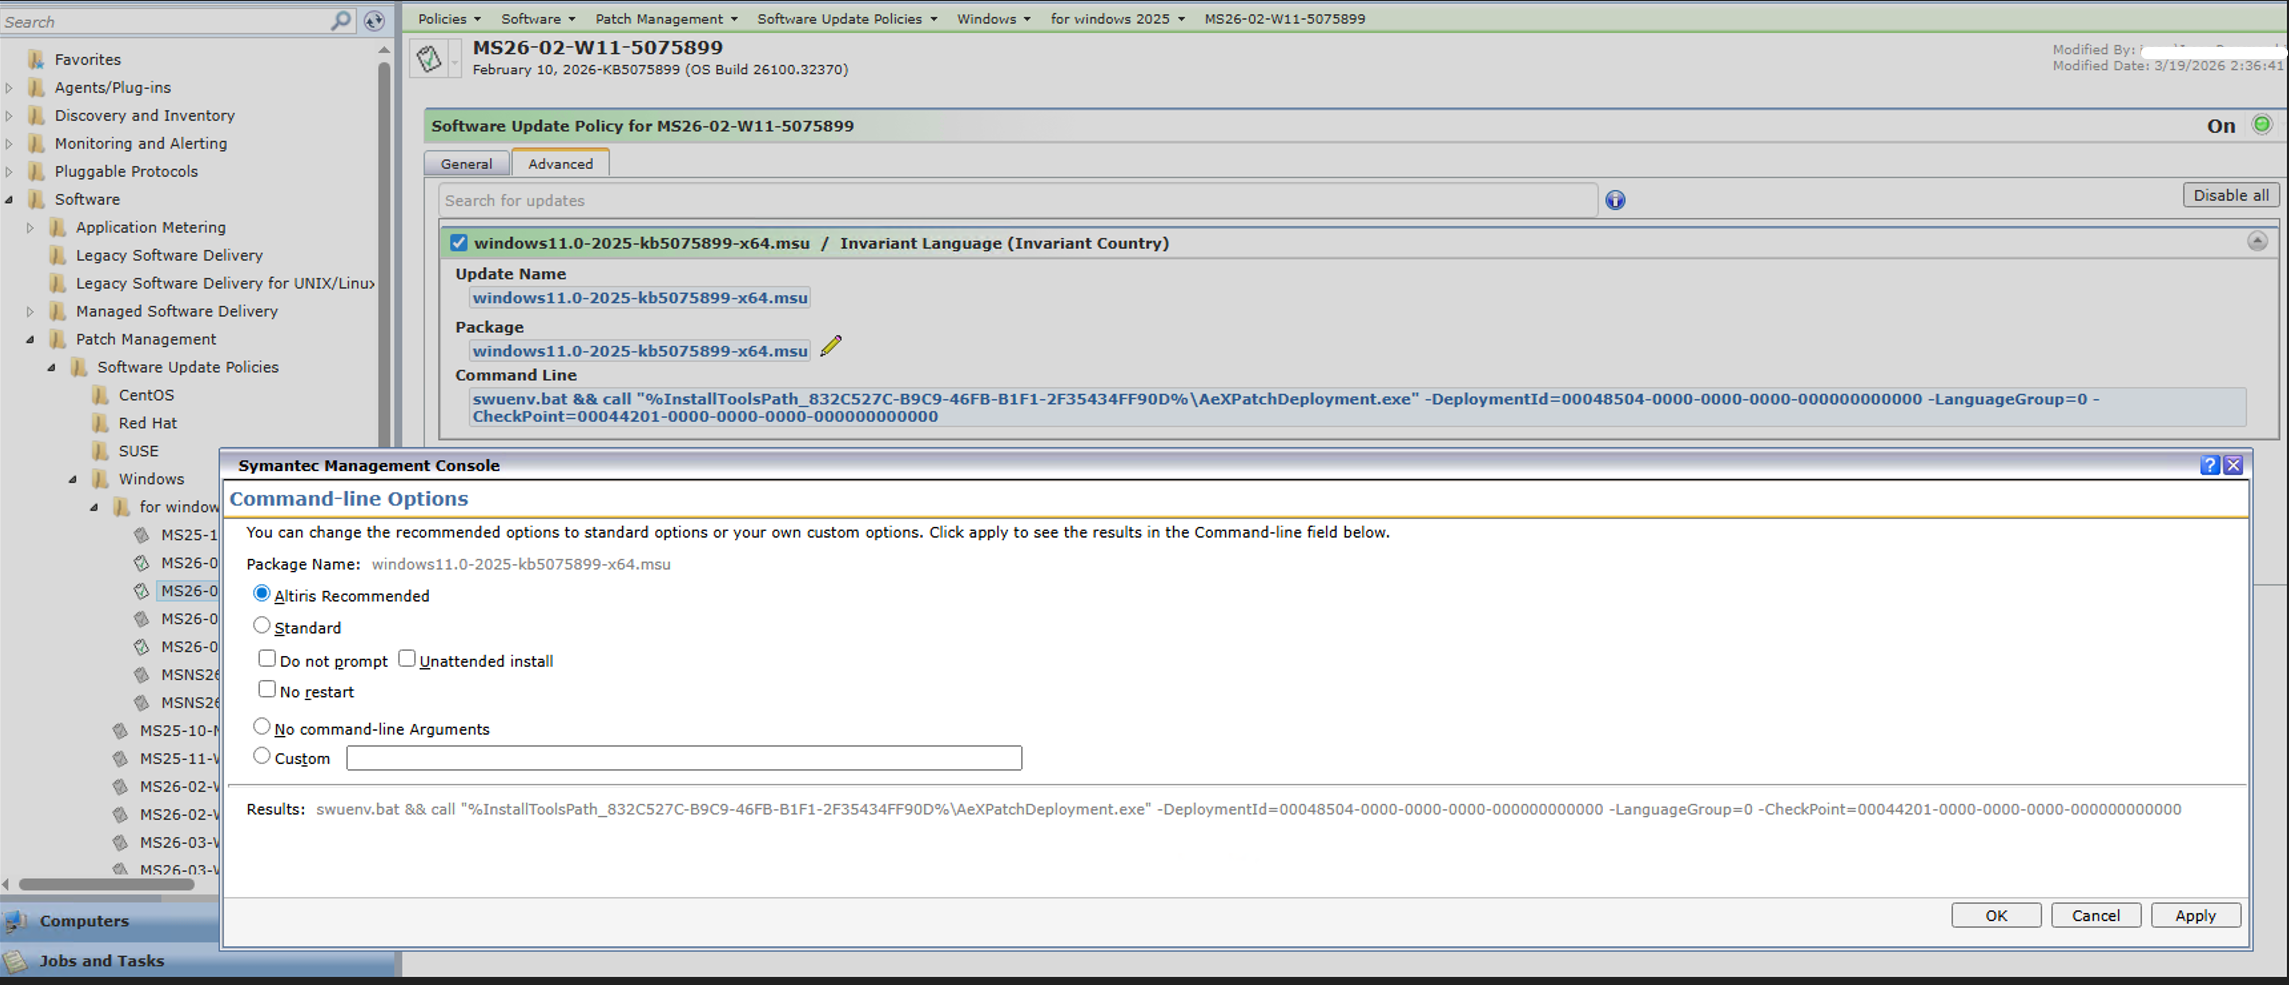Click the Application Metering folder icon
The image size is (2289, 985).
click(58, 227)
